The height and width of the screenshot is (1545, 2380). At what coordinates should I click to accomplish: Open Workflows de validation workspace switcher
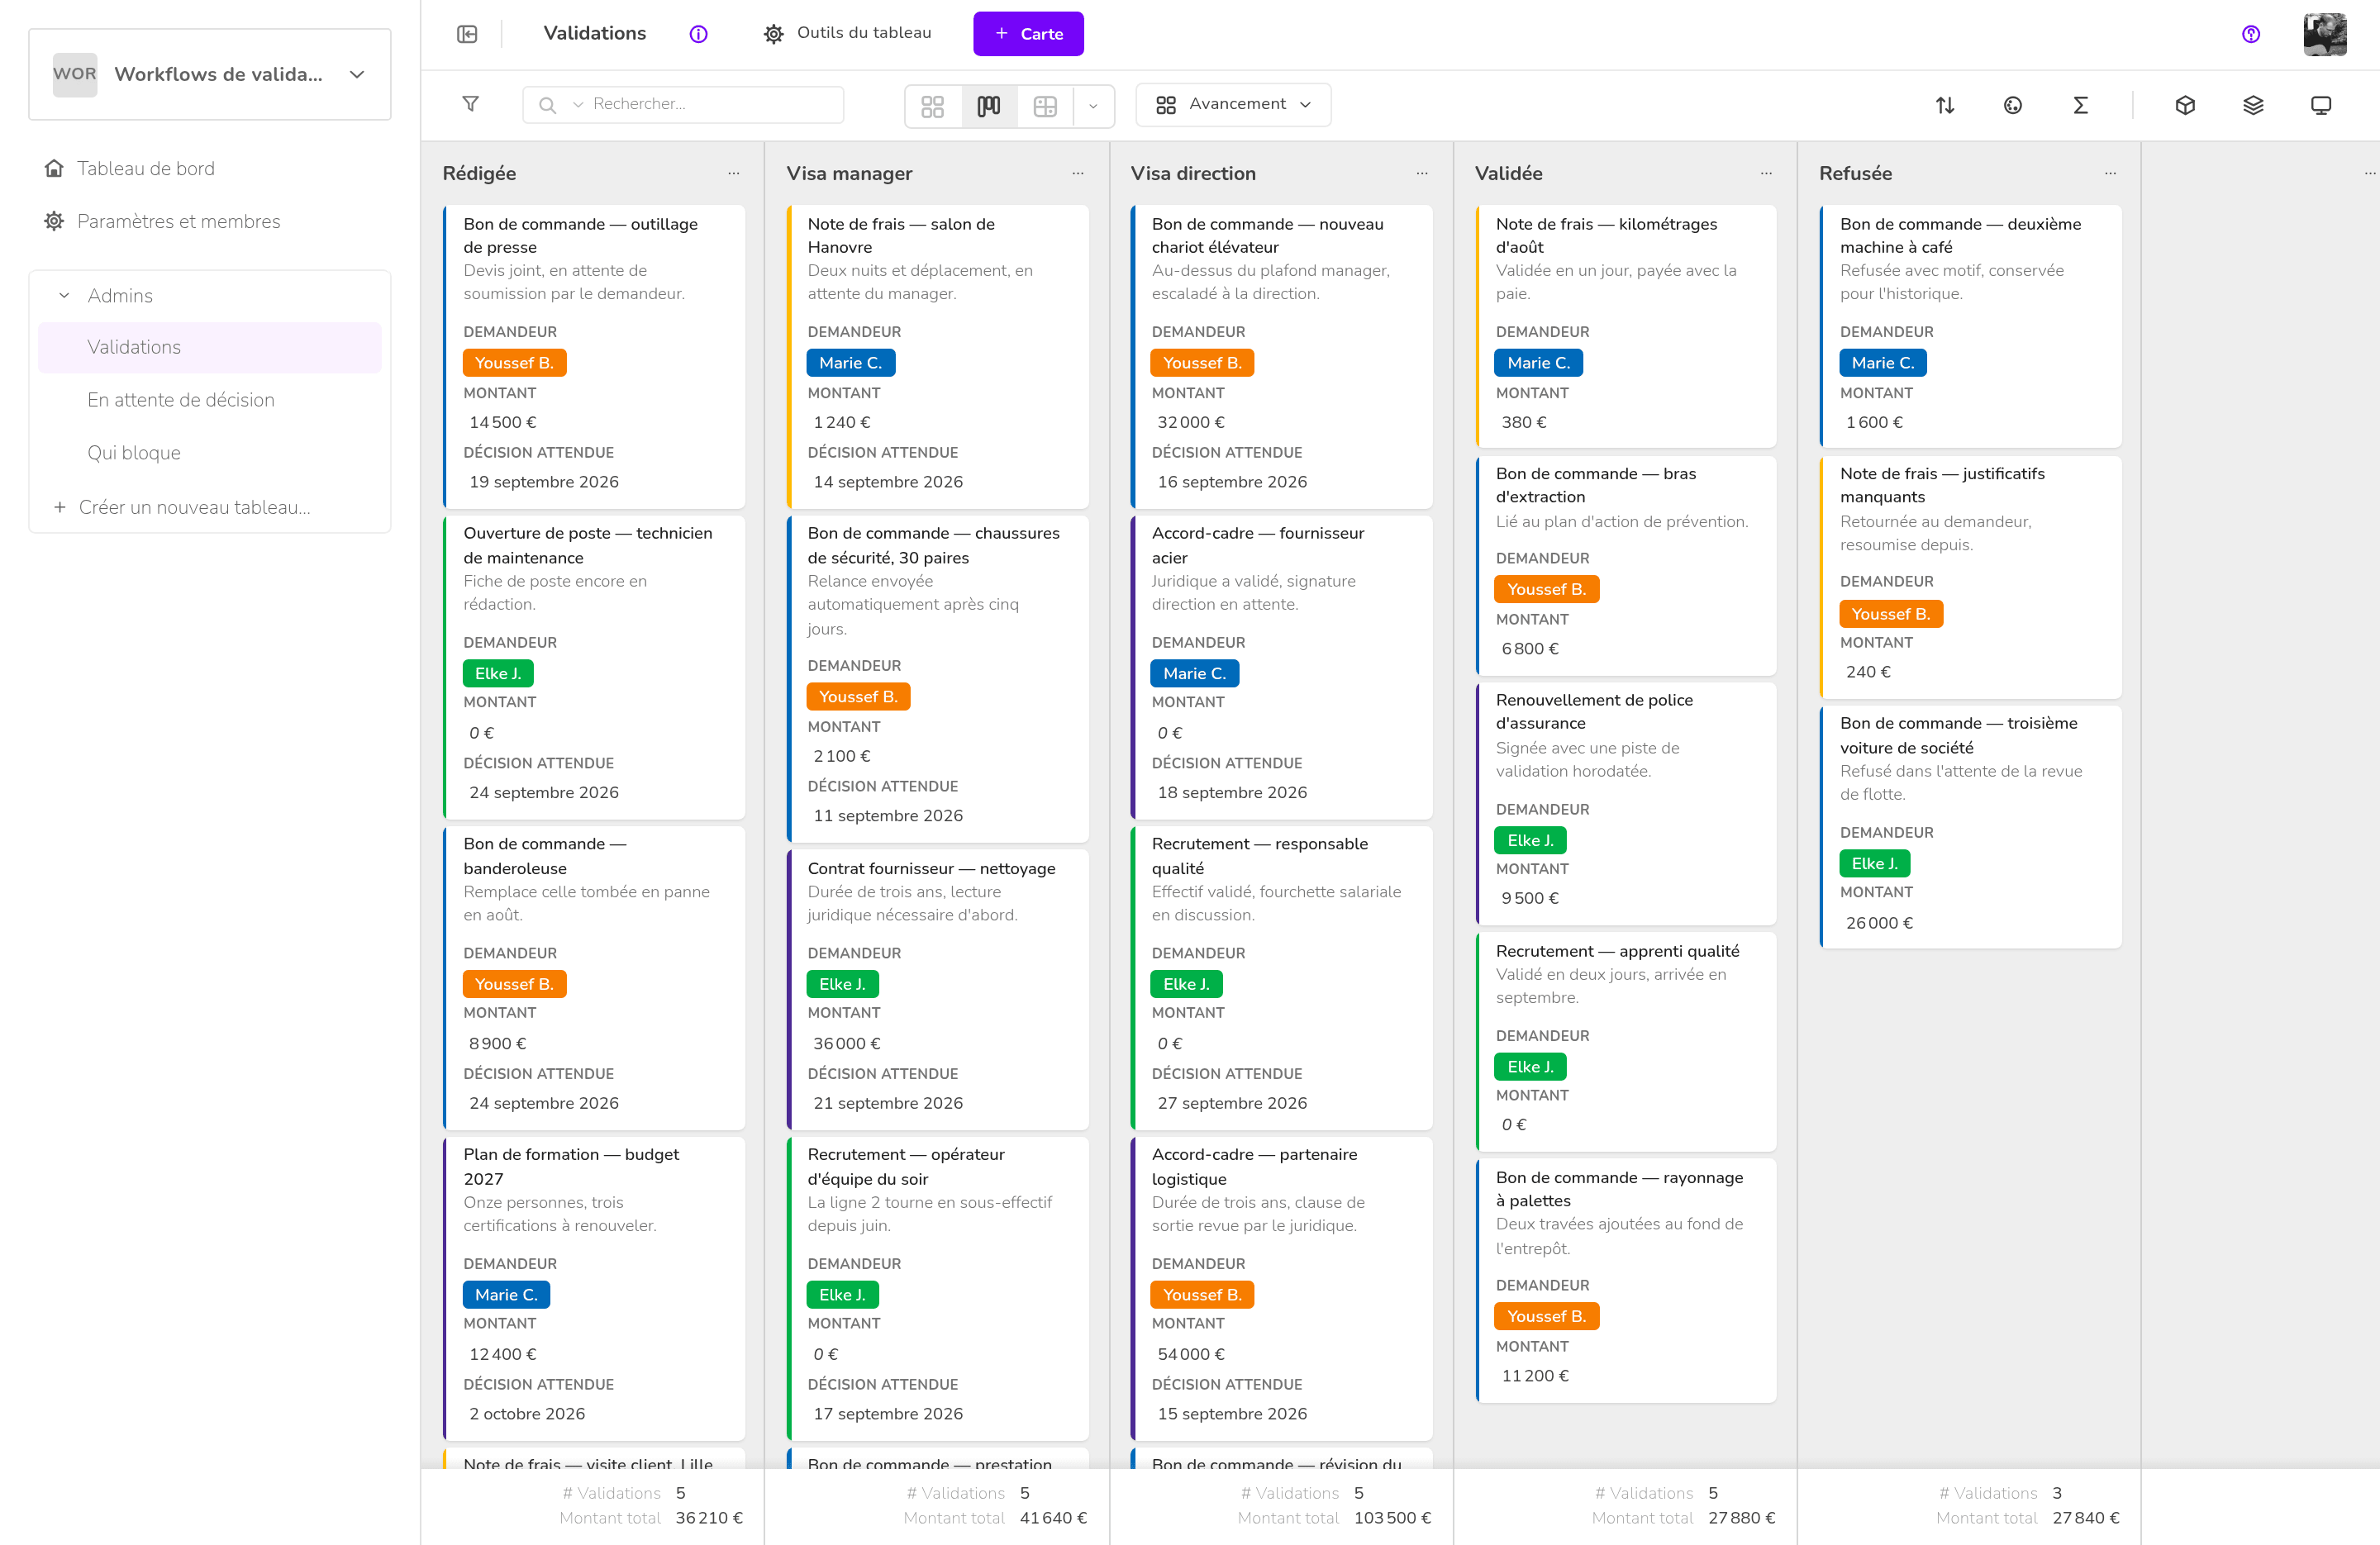pyautogui.click(x=210, y=74)
